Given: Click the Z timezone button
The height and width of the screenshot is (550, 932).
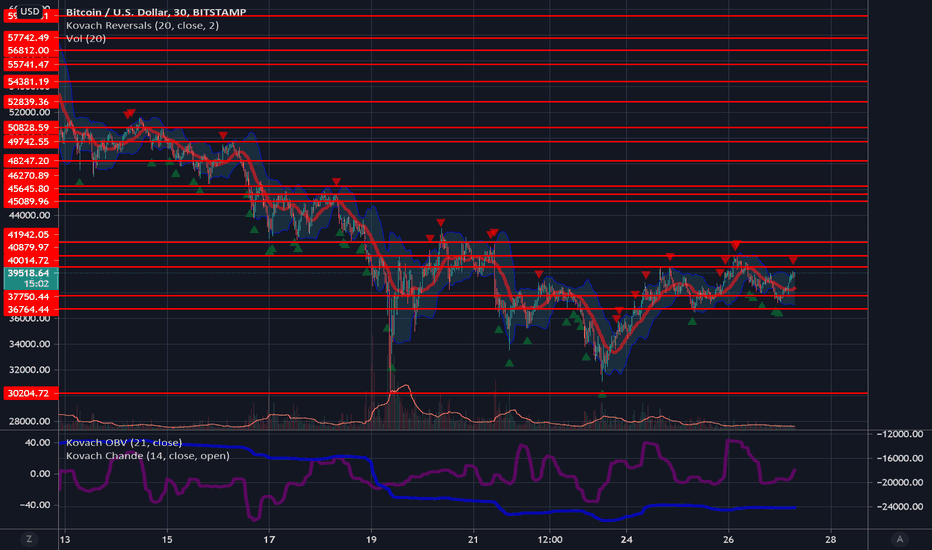Looking at the screenshot, I should coord(29,539).
